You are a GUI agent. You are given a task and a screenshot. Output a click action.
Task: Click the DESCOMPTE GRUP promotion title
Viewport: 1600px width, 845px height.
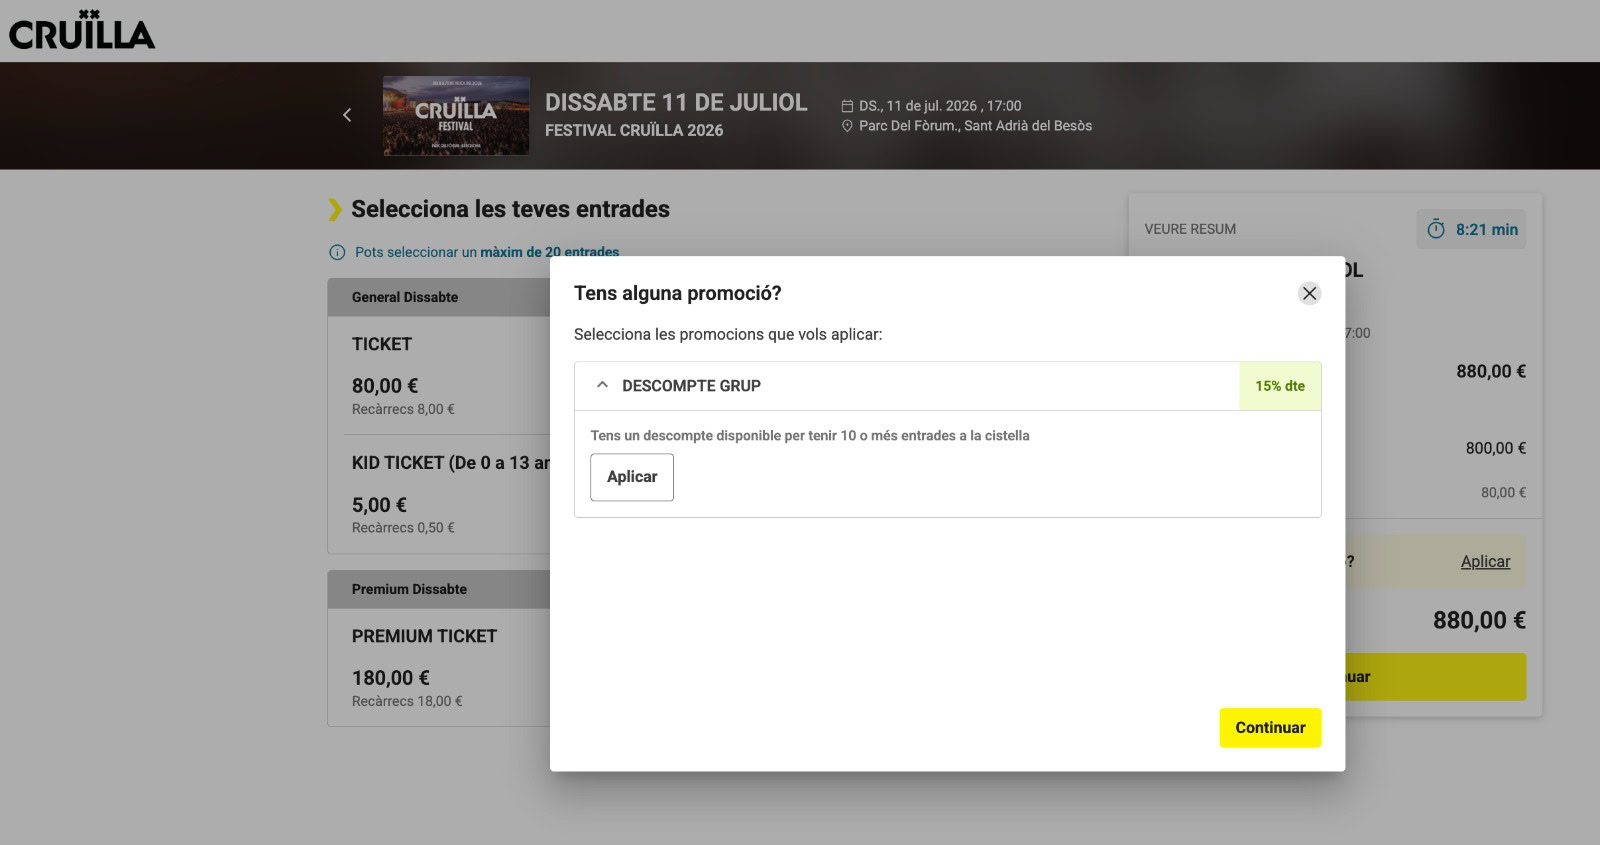(691, 386)
